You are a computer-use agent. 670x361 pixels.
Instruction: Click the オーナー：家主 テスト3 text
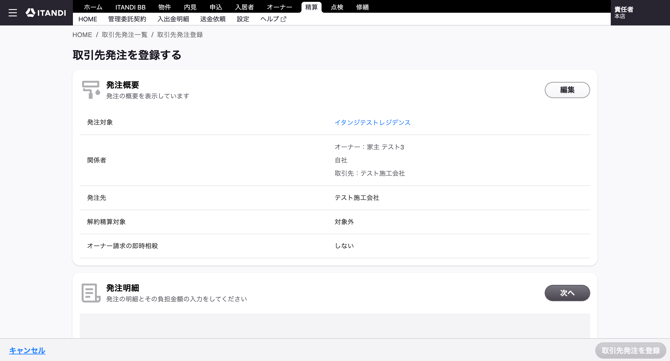coord(369,147)
